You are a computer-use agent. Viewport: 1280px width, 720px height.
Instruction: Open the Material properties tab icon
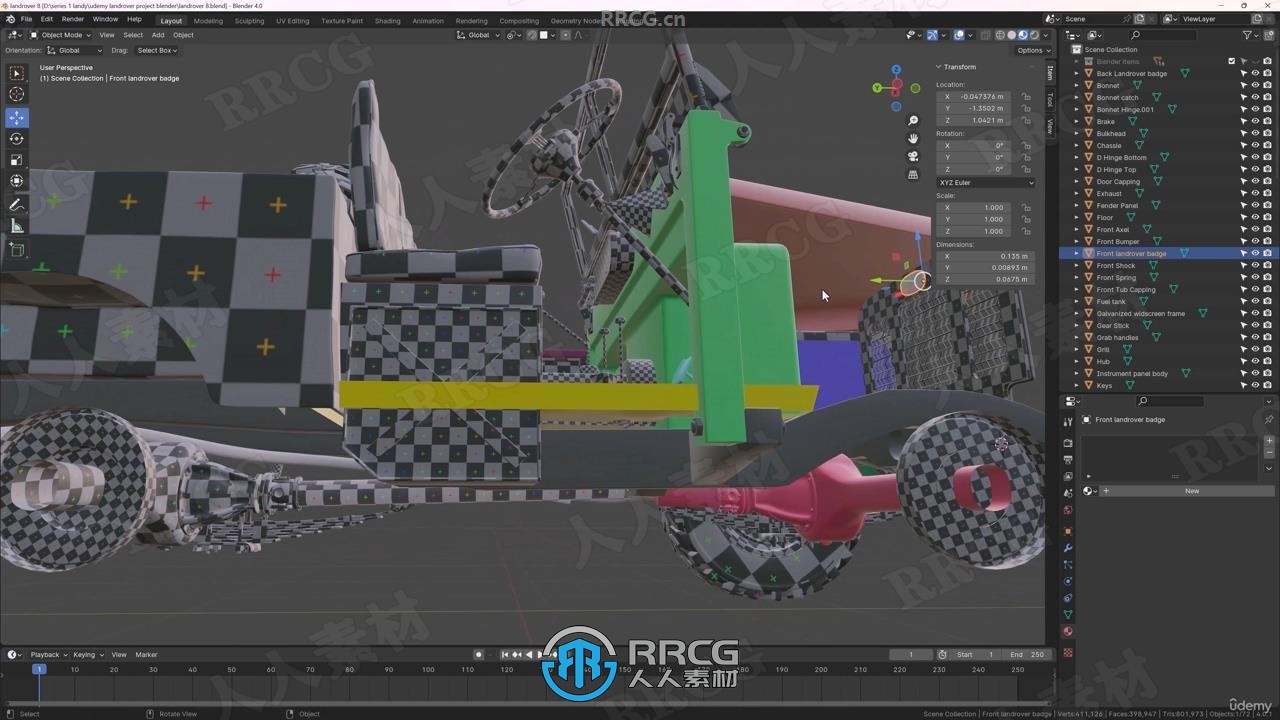click(x=1068, y=632)
